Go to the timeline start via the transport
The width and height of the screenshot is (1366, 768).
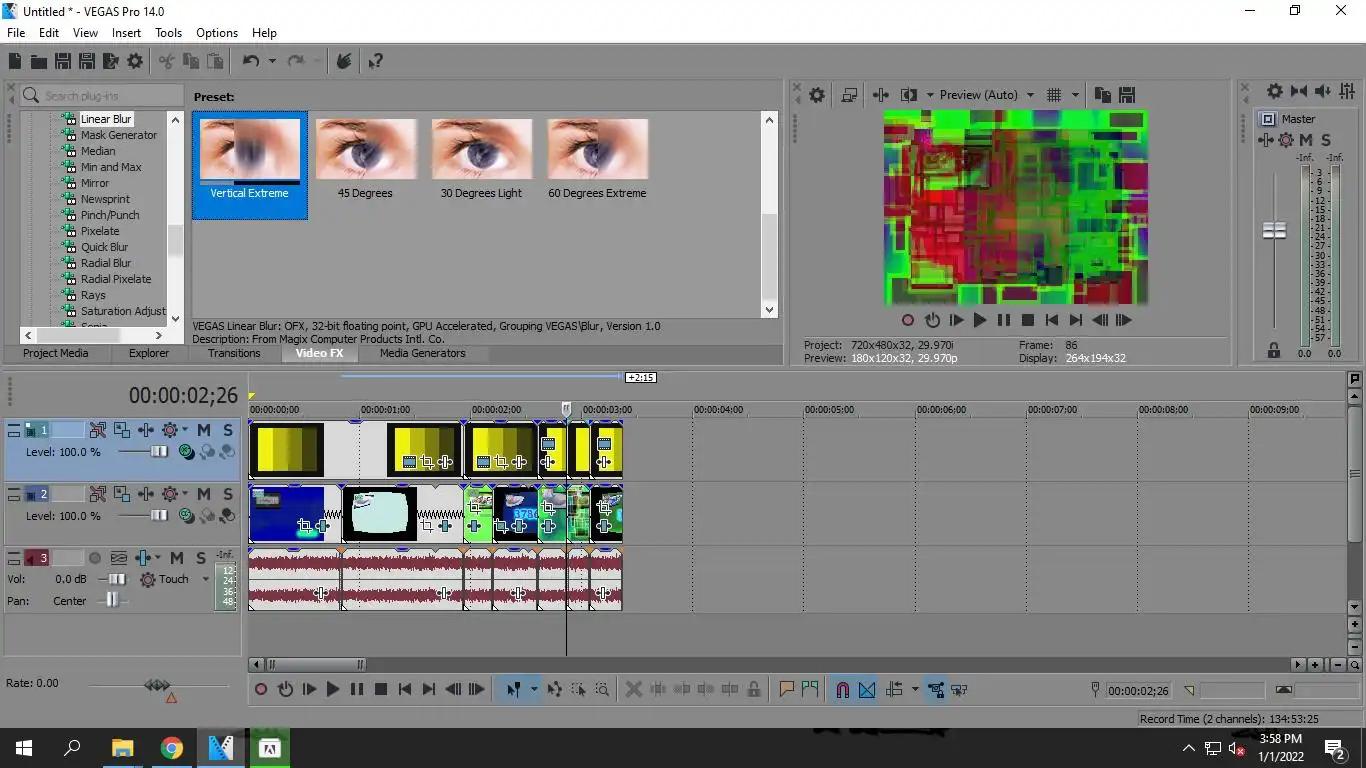[405, 689]
